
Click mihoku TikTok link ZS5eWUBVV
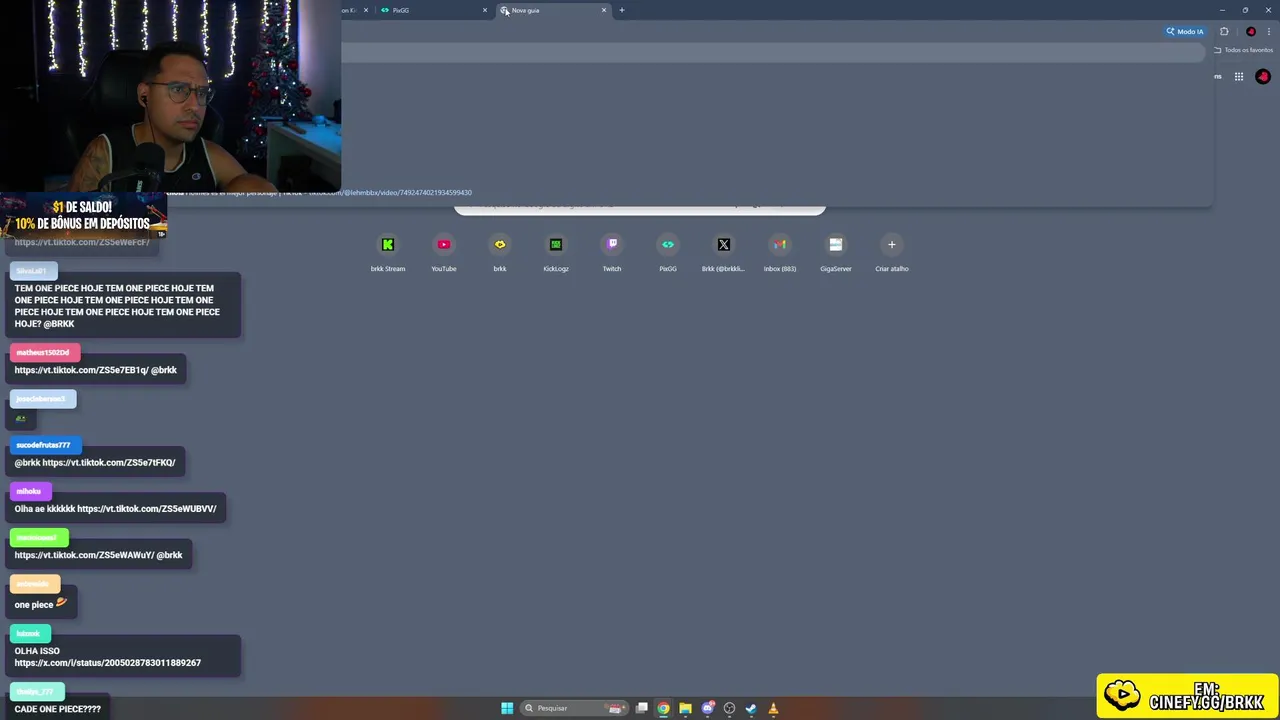point(146,509)
